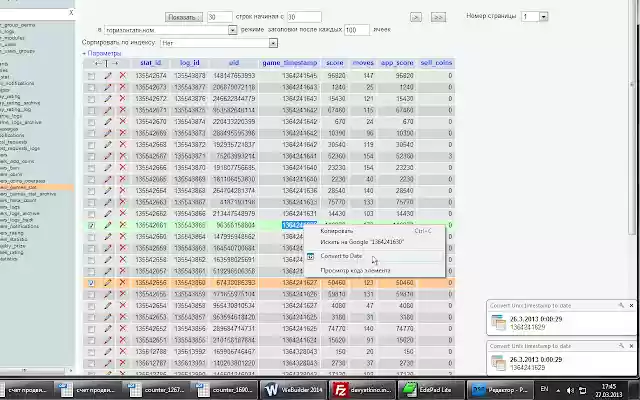The width and height of the screenshot is (640, 400).
Task: Tick checkbox for row 135542668
Action: point(91,145)
